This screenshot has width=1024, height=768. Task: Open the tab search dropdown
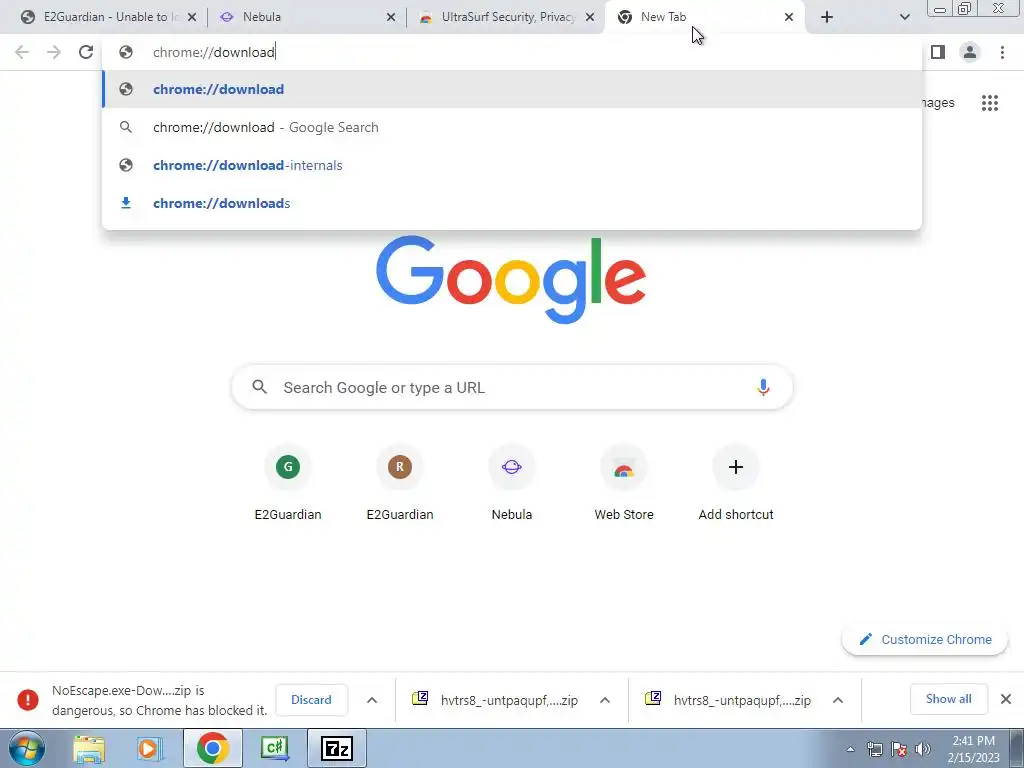click(904, 17)
